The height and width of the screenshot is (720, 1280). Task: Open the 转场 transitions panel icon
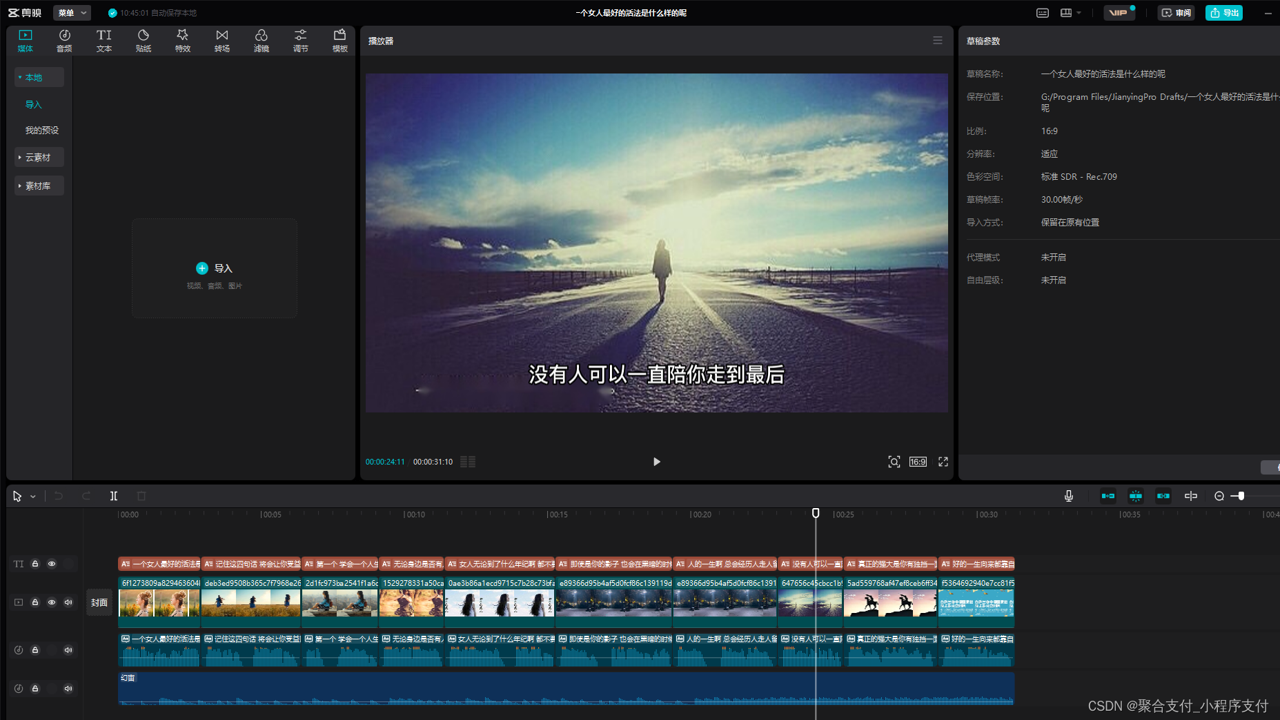(222, 40)
